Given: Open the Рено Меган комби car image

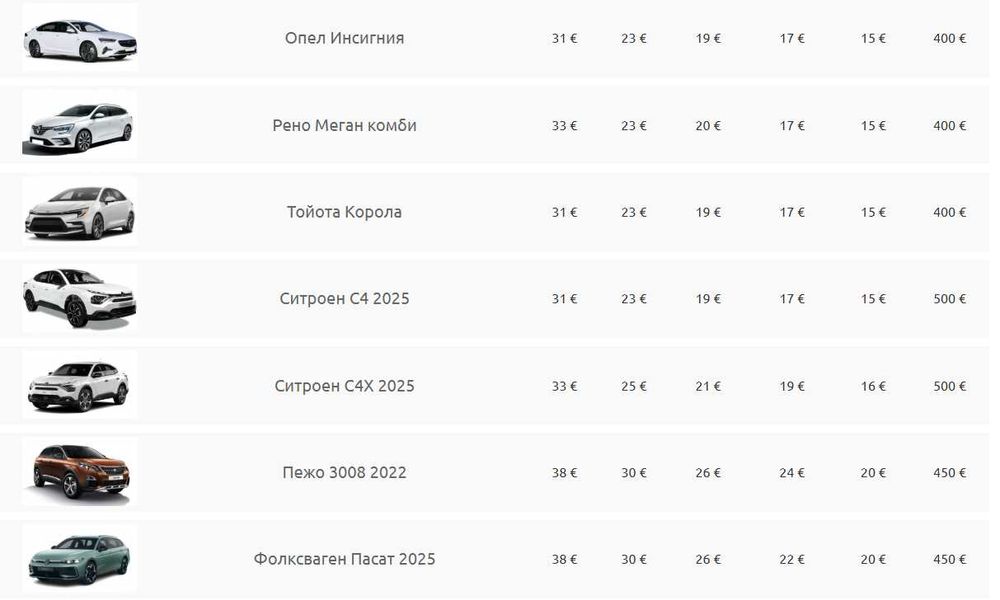Looking at the screenshot, I should pyautogui.click(x=80, y=126).
